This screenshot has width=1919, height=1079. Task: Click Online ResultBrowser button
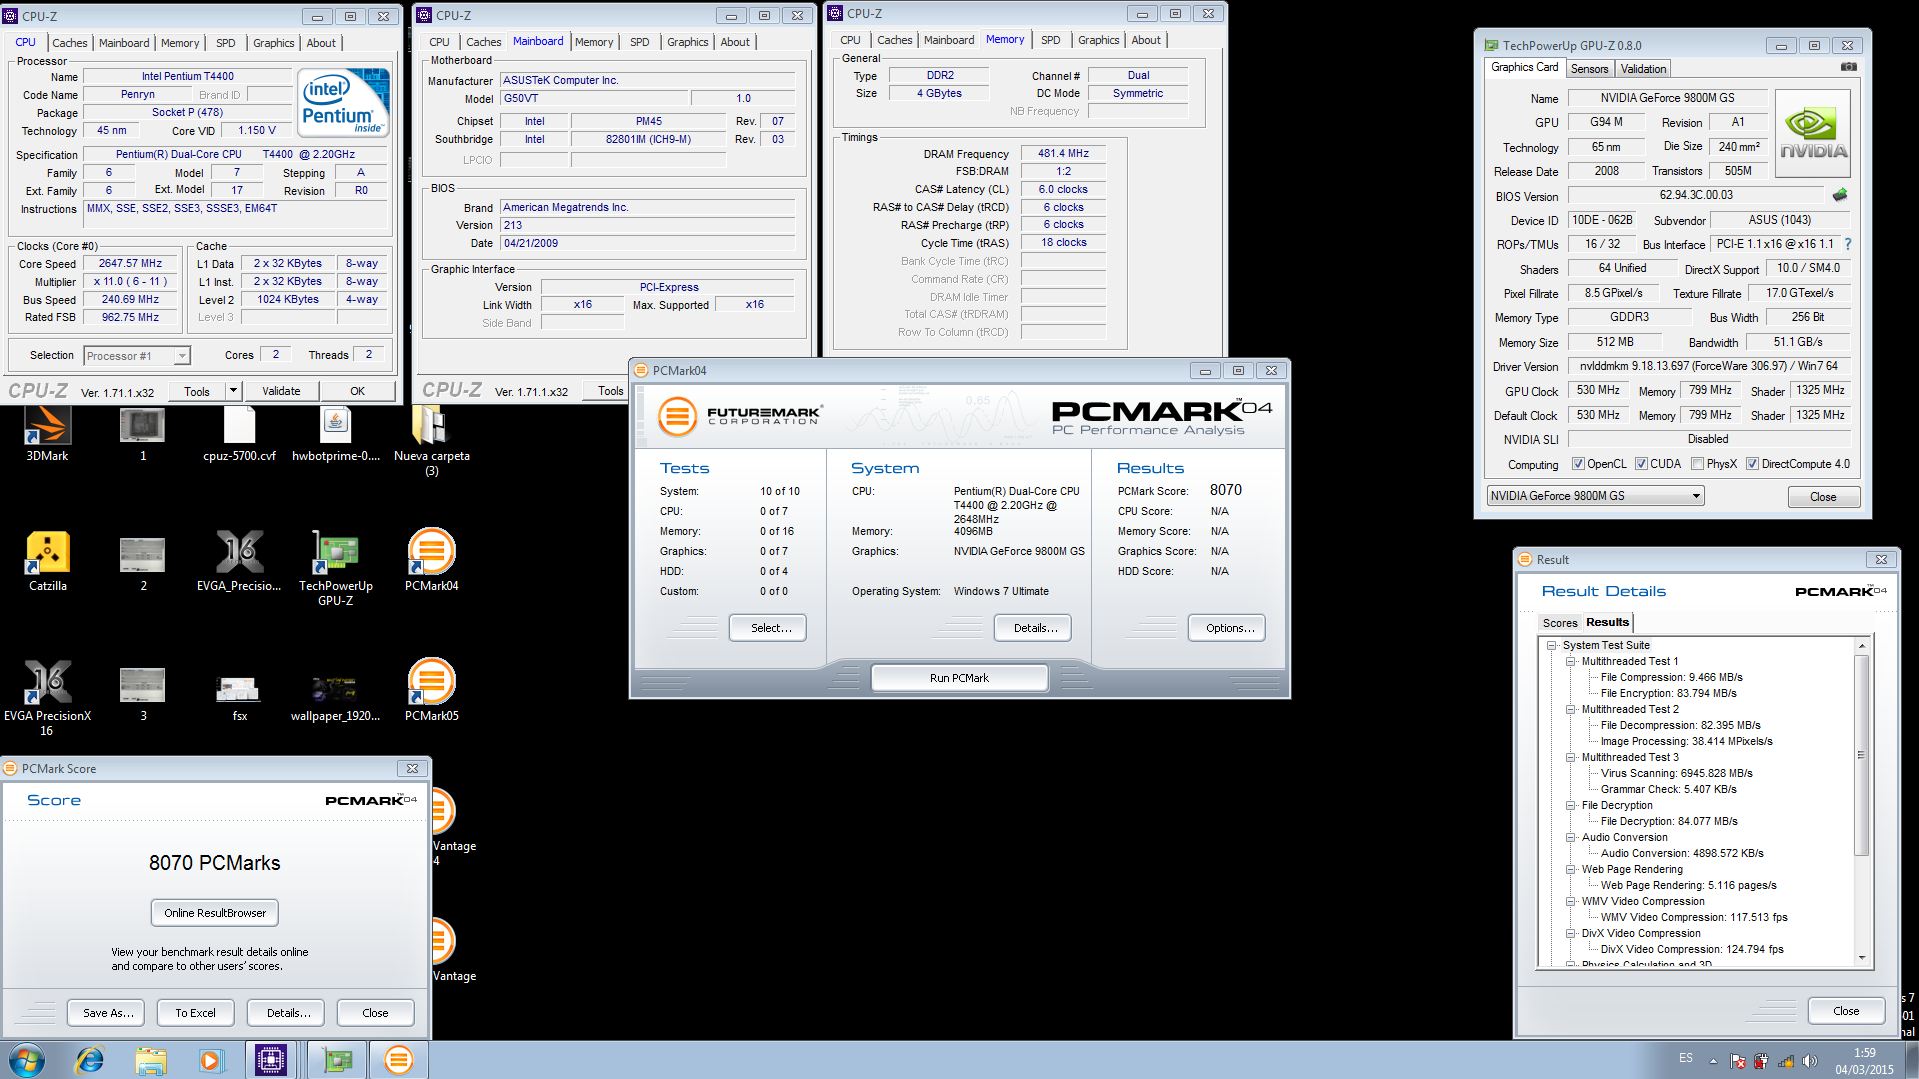pos(215,913)
